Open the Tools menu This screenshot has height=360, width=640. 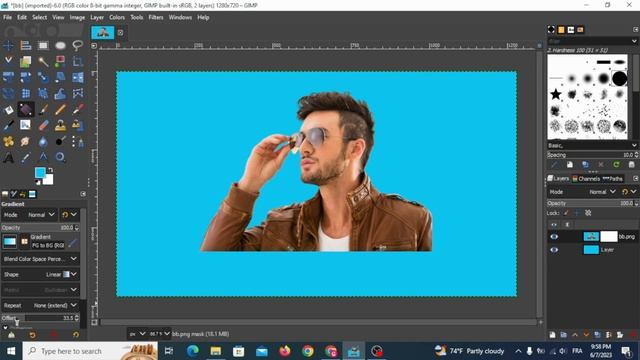click(137, 18)
